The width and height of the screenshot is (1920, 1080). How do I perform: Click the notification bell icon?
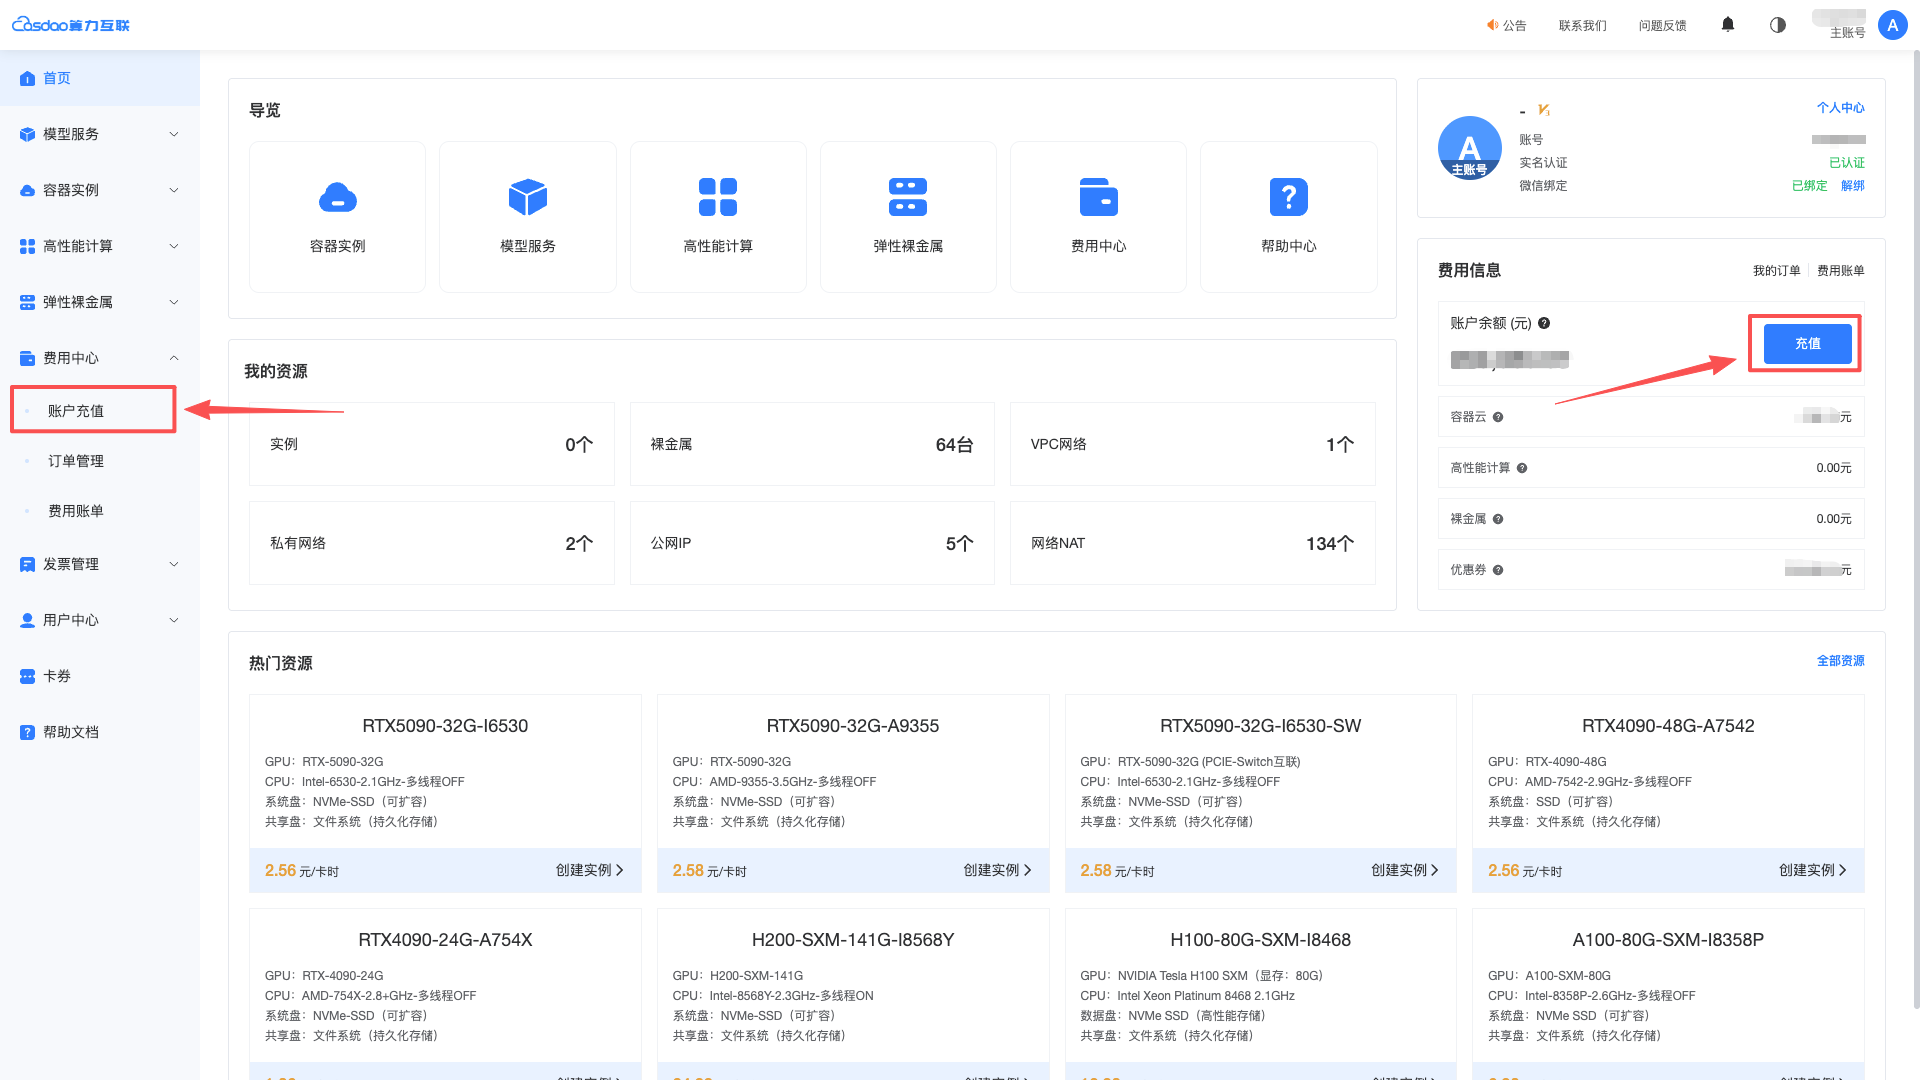tap(1728, 25)
